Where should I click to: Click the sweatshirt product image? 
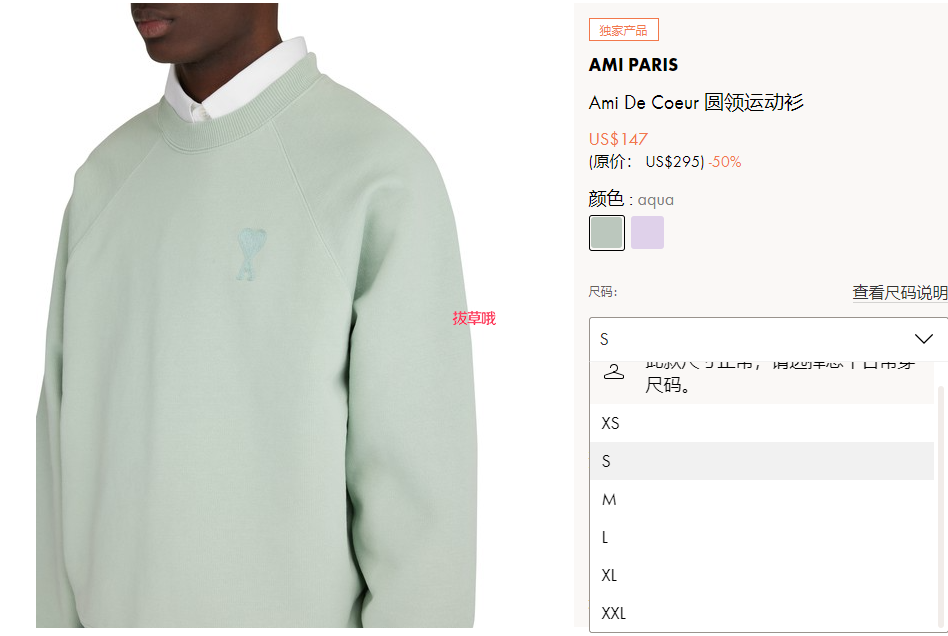tap(256, 316)
